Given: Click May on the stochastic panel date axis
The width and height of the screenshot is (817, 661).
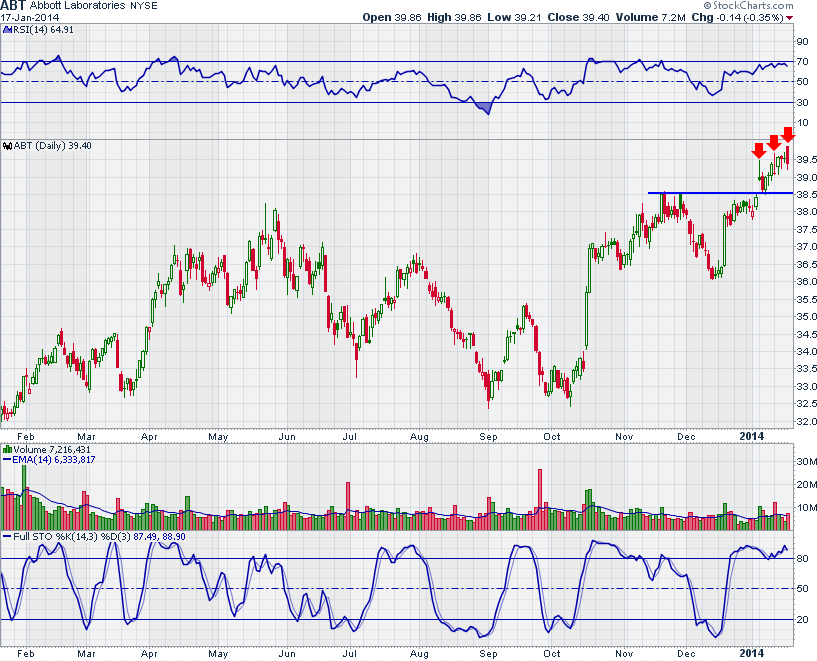Looking at the screenshot, I should tap(218, 653).
